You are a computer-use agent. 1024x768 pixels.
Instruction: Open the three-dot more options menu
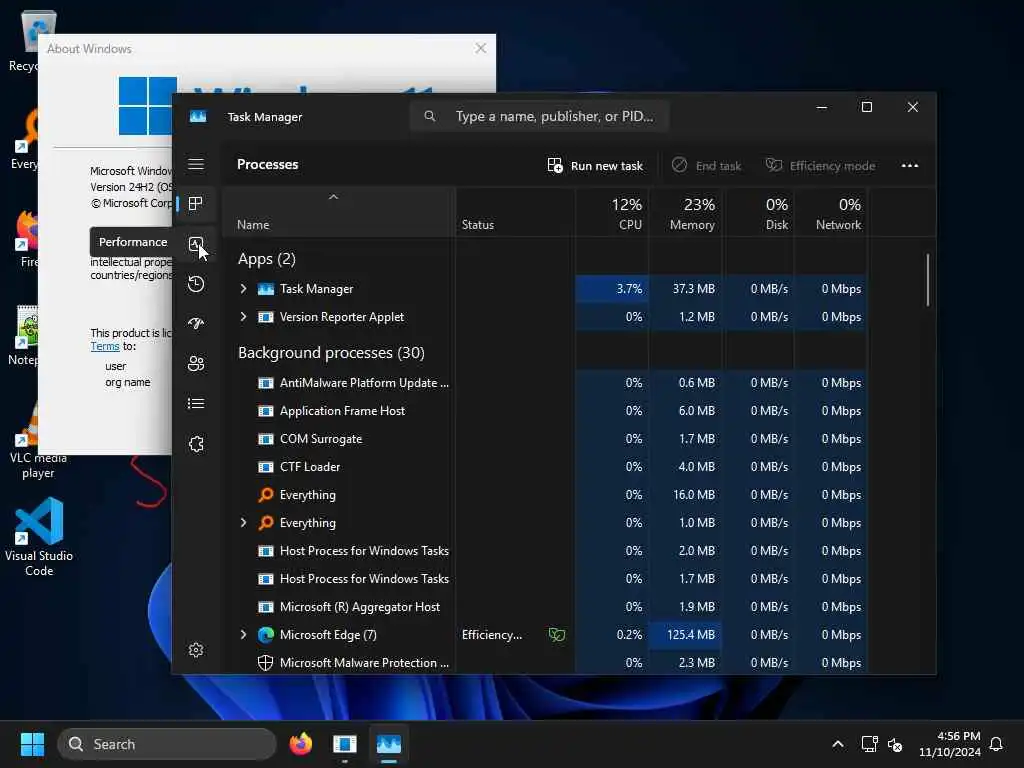[x=910, y=165]
